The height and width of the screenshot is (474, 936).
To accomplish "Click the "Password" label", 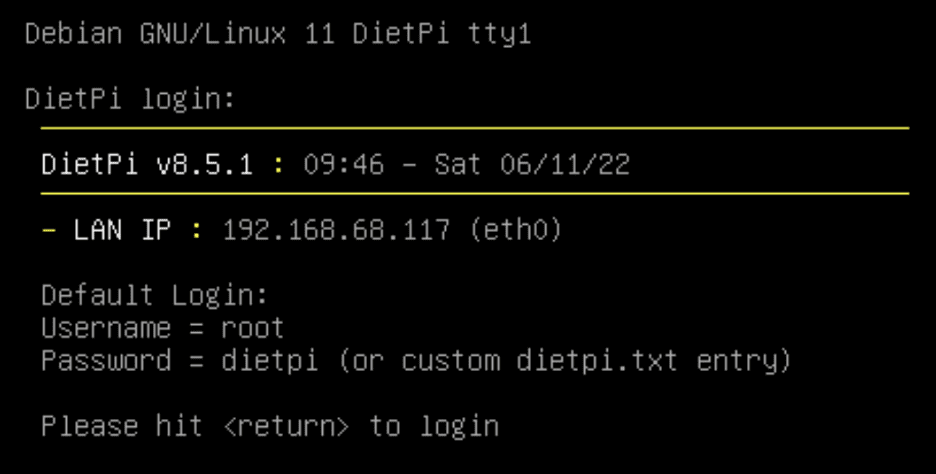I will (106, 360).
